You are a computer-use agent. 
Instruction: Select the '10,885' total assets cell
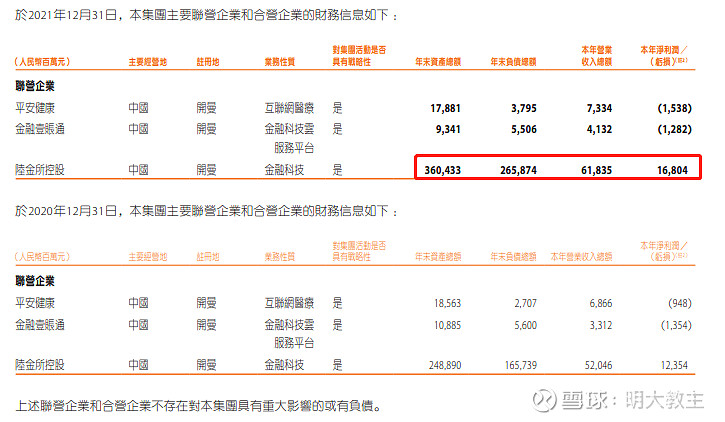[x=447, y=325]
